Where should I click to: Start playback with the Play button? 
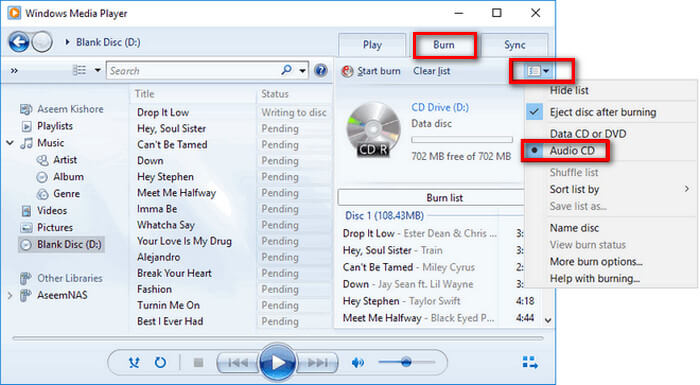pyautogui.click(x=277, y=362)
